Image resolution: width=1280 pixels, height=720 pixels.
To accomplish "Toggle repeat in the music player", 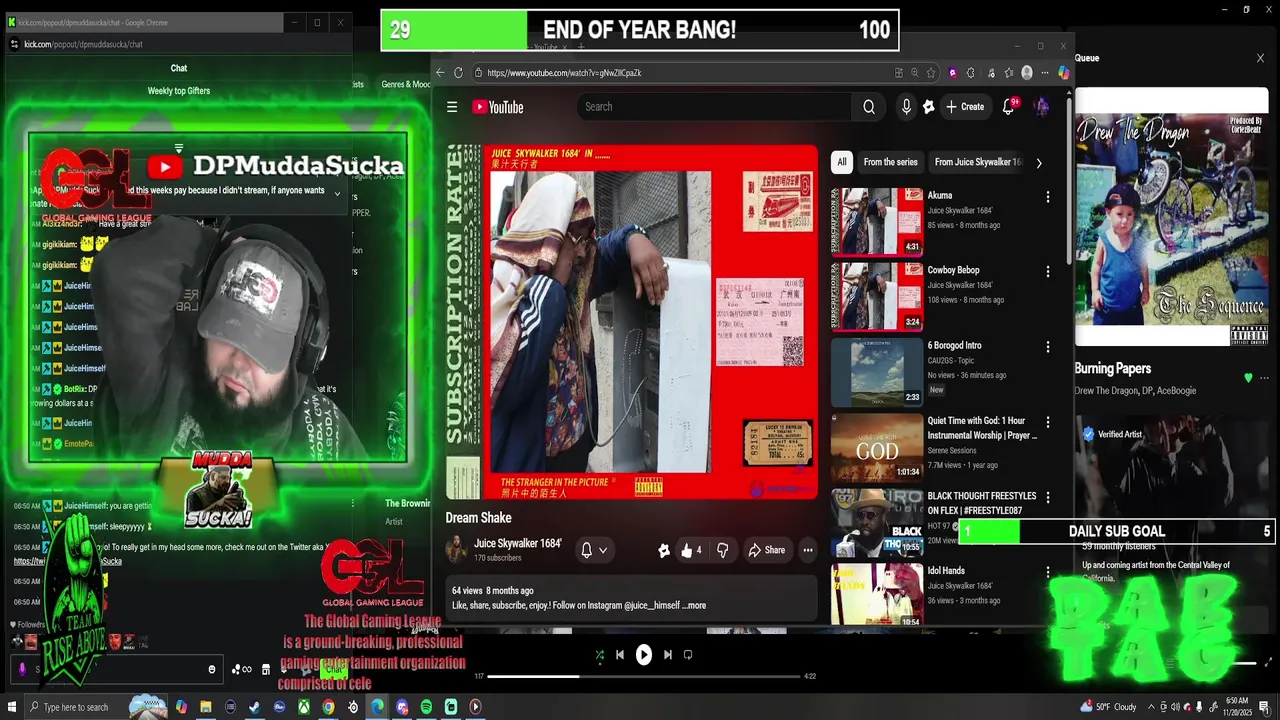I will click(688, 655).
